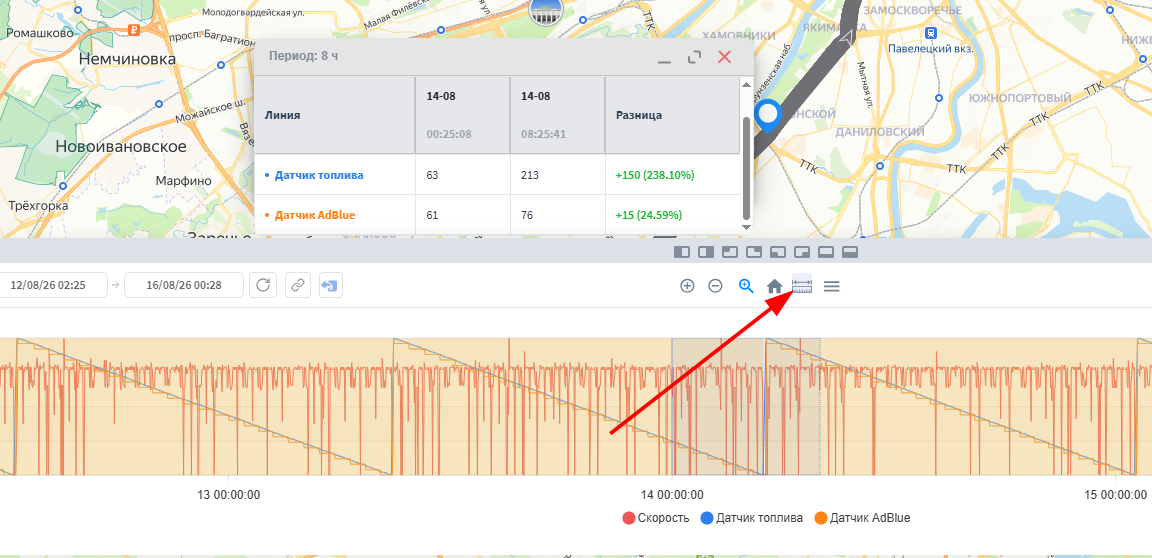This screenshot has height=558, width=1152.
Task: Click the 14 00:00:00 axis label
Action: click(671, 494)
